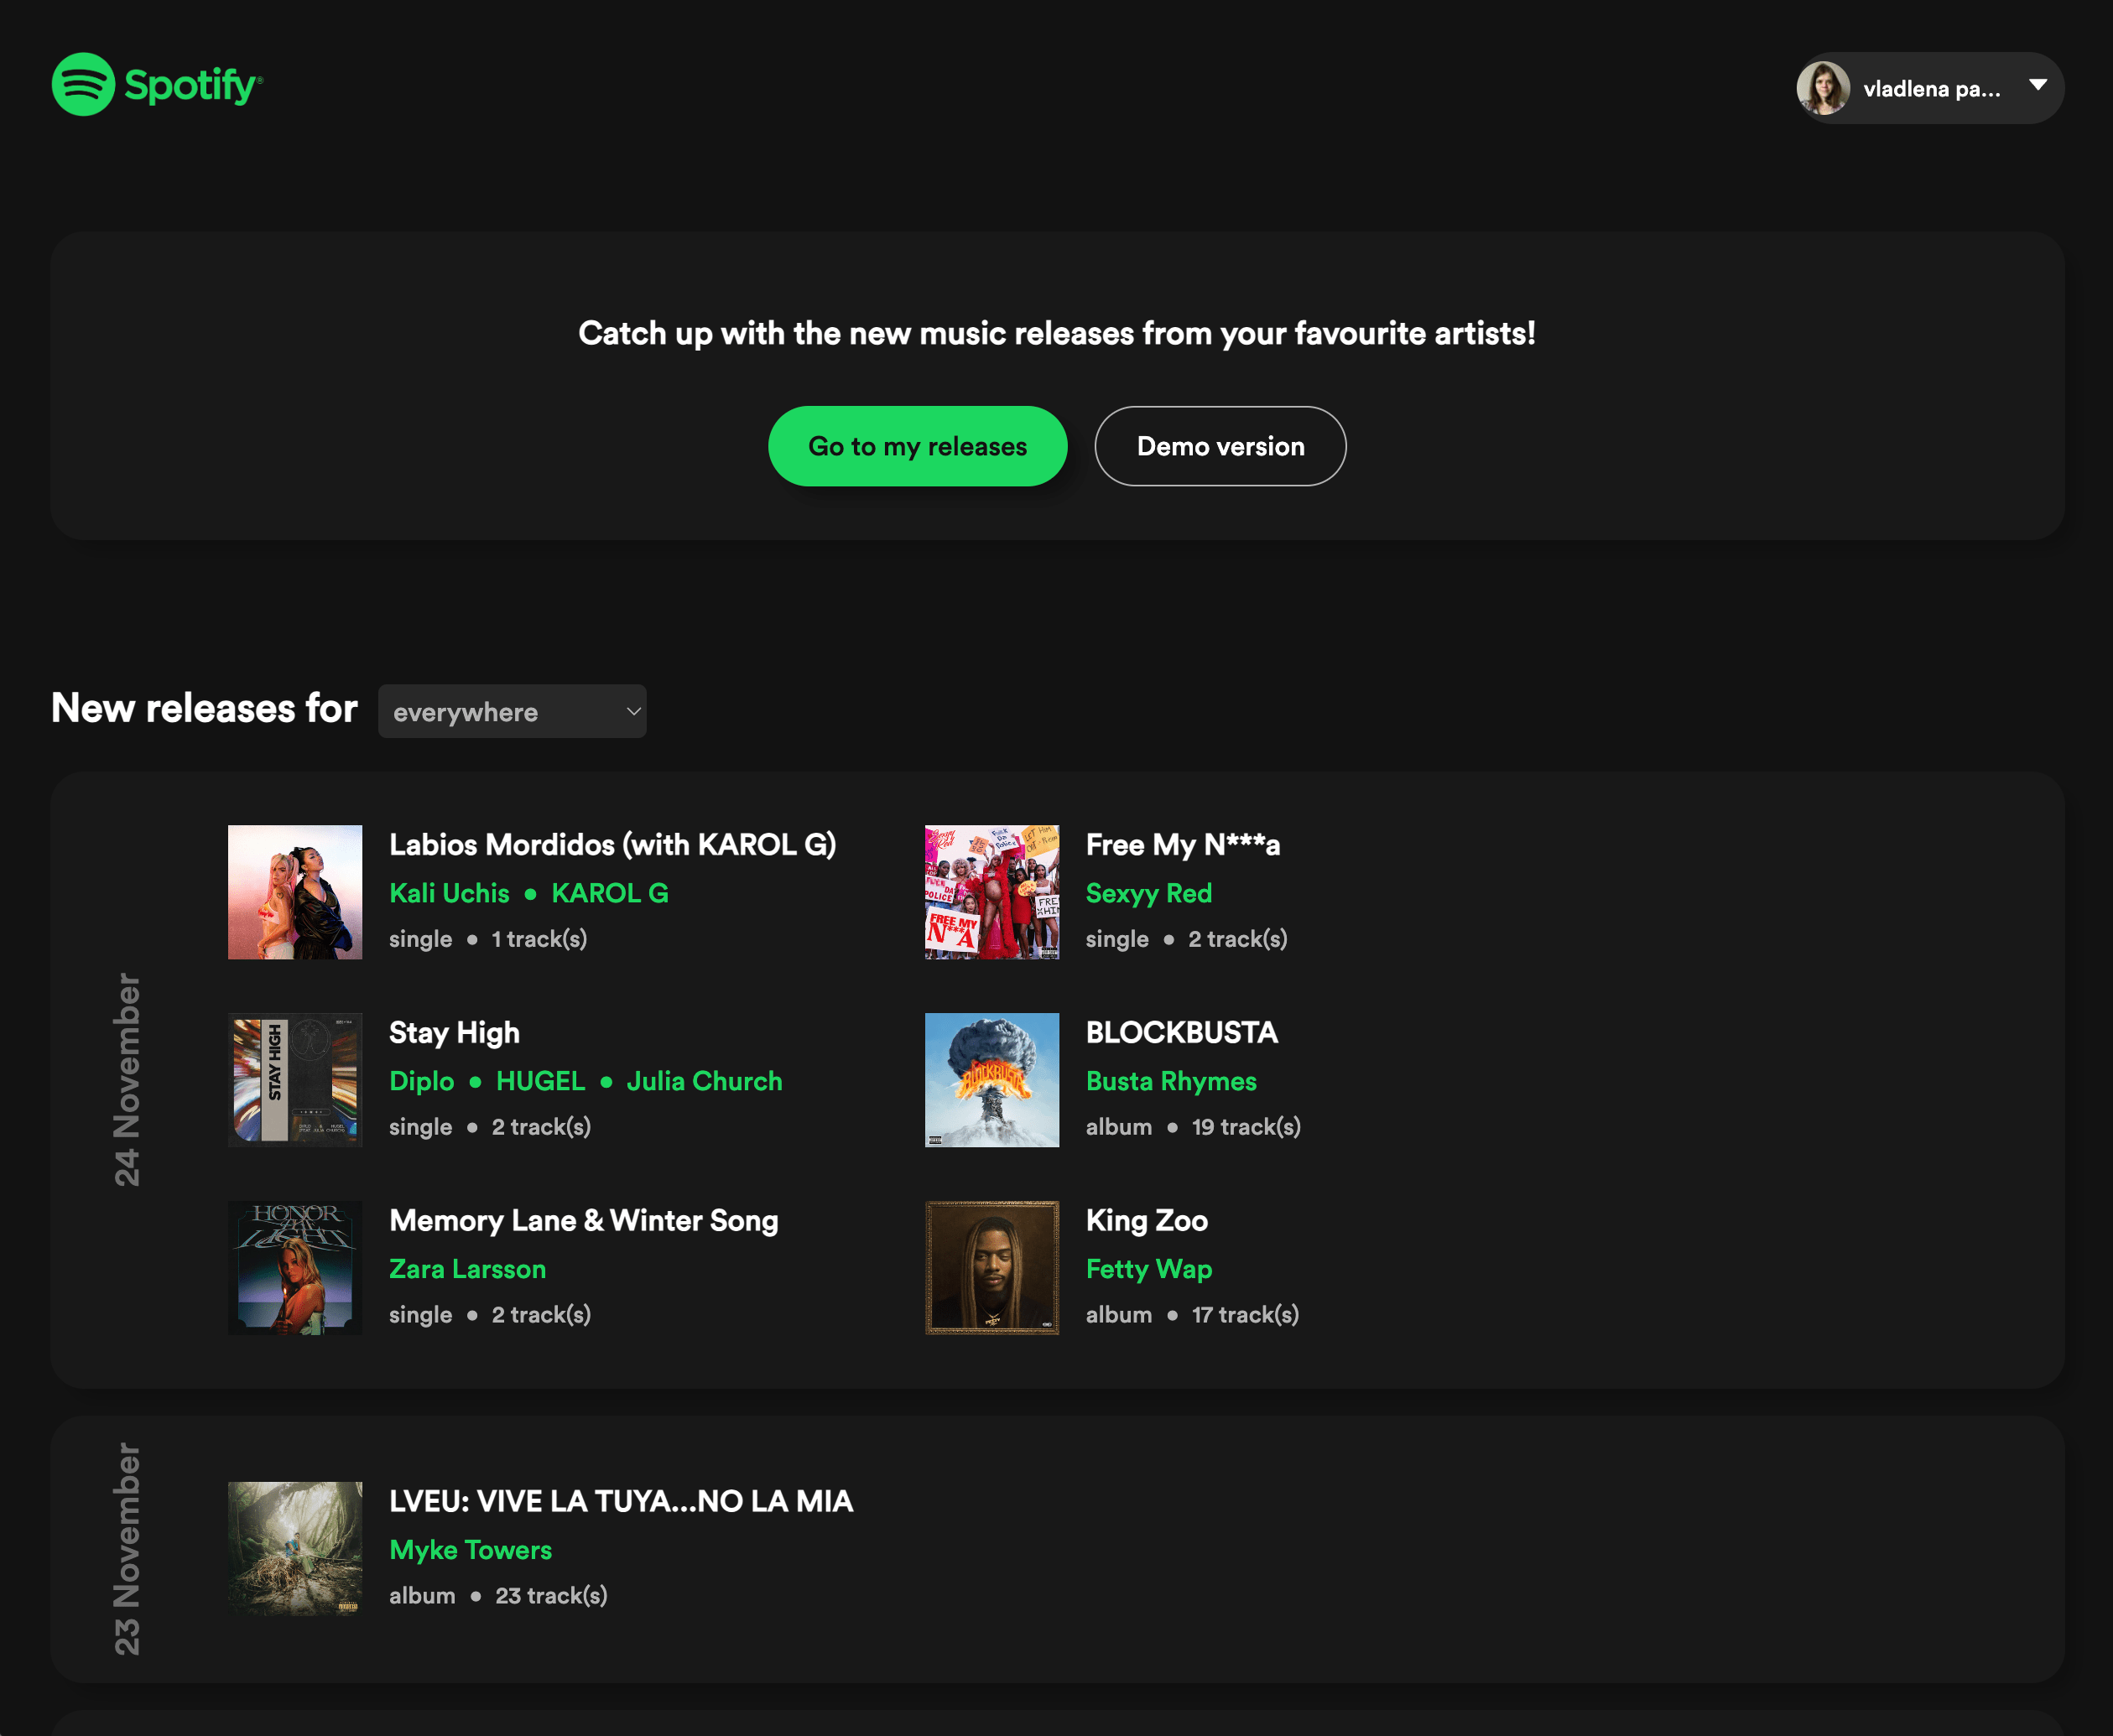Click the user profile avatar picture

pyautogui.click(x=1822, y=88)
